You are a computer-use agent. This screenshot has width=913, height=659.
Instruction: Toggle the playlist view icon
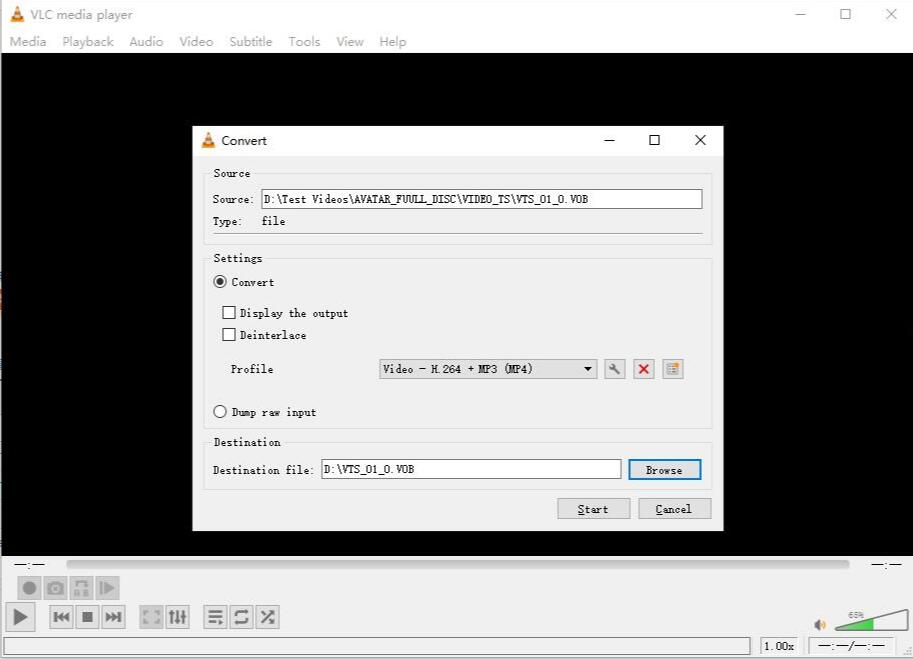coord(215,617)
